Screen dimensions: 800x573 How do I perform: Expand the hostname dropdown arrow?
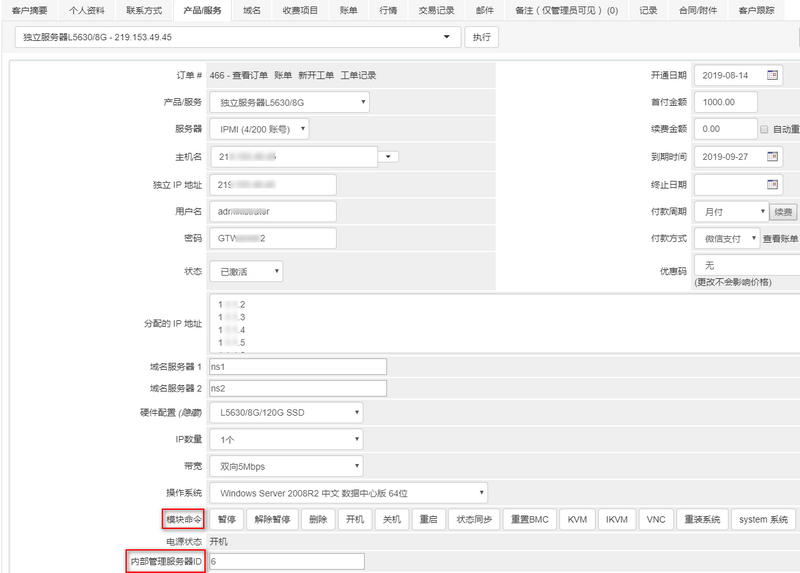(x=388, y=157)
